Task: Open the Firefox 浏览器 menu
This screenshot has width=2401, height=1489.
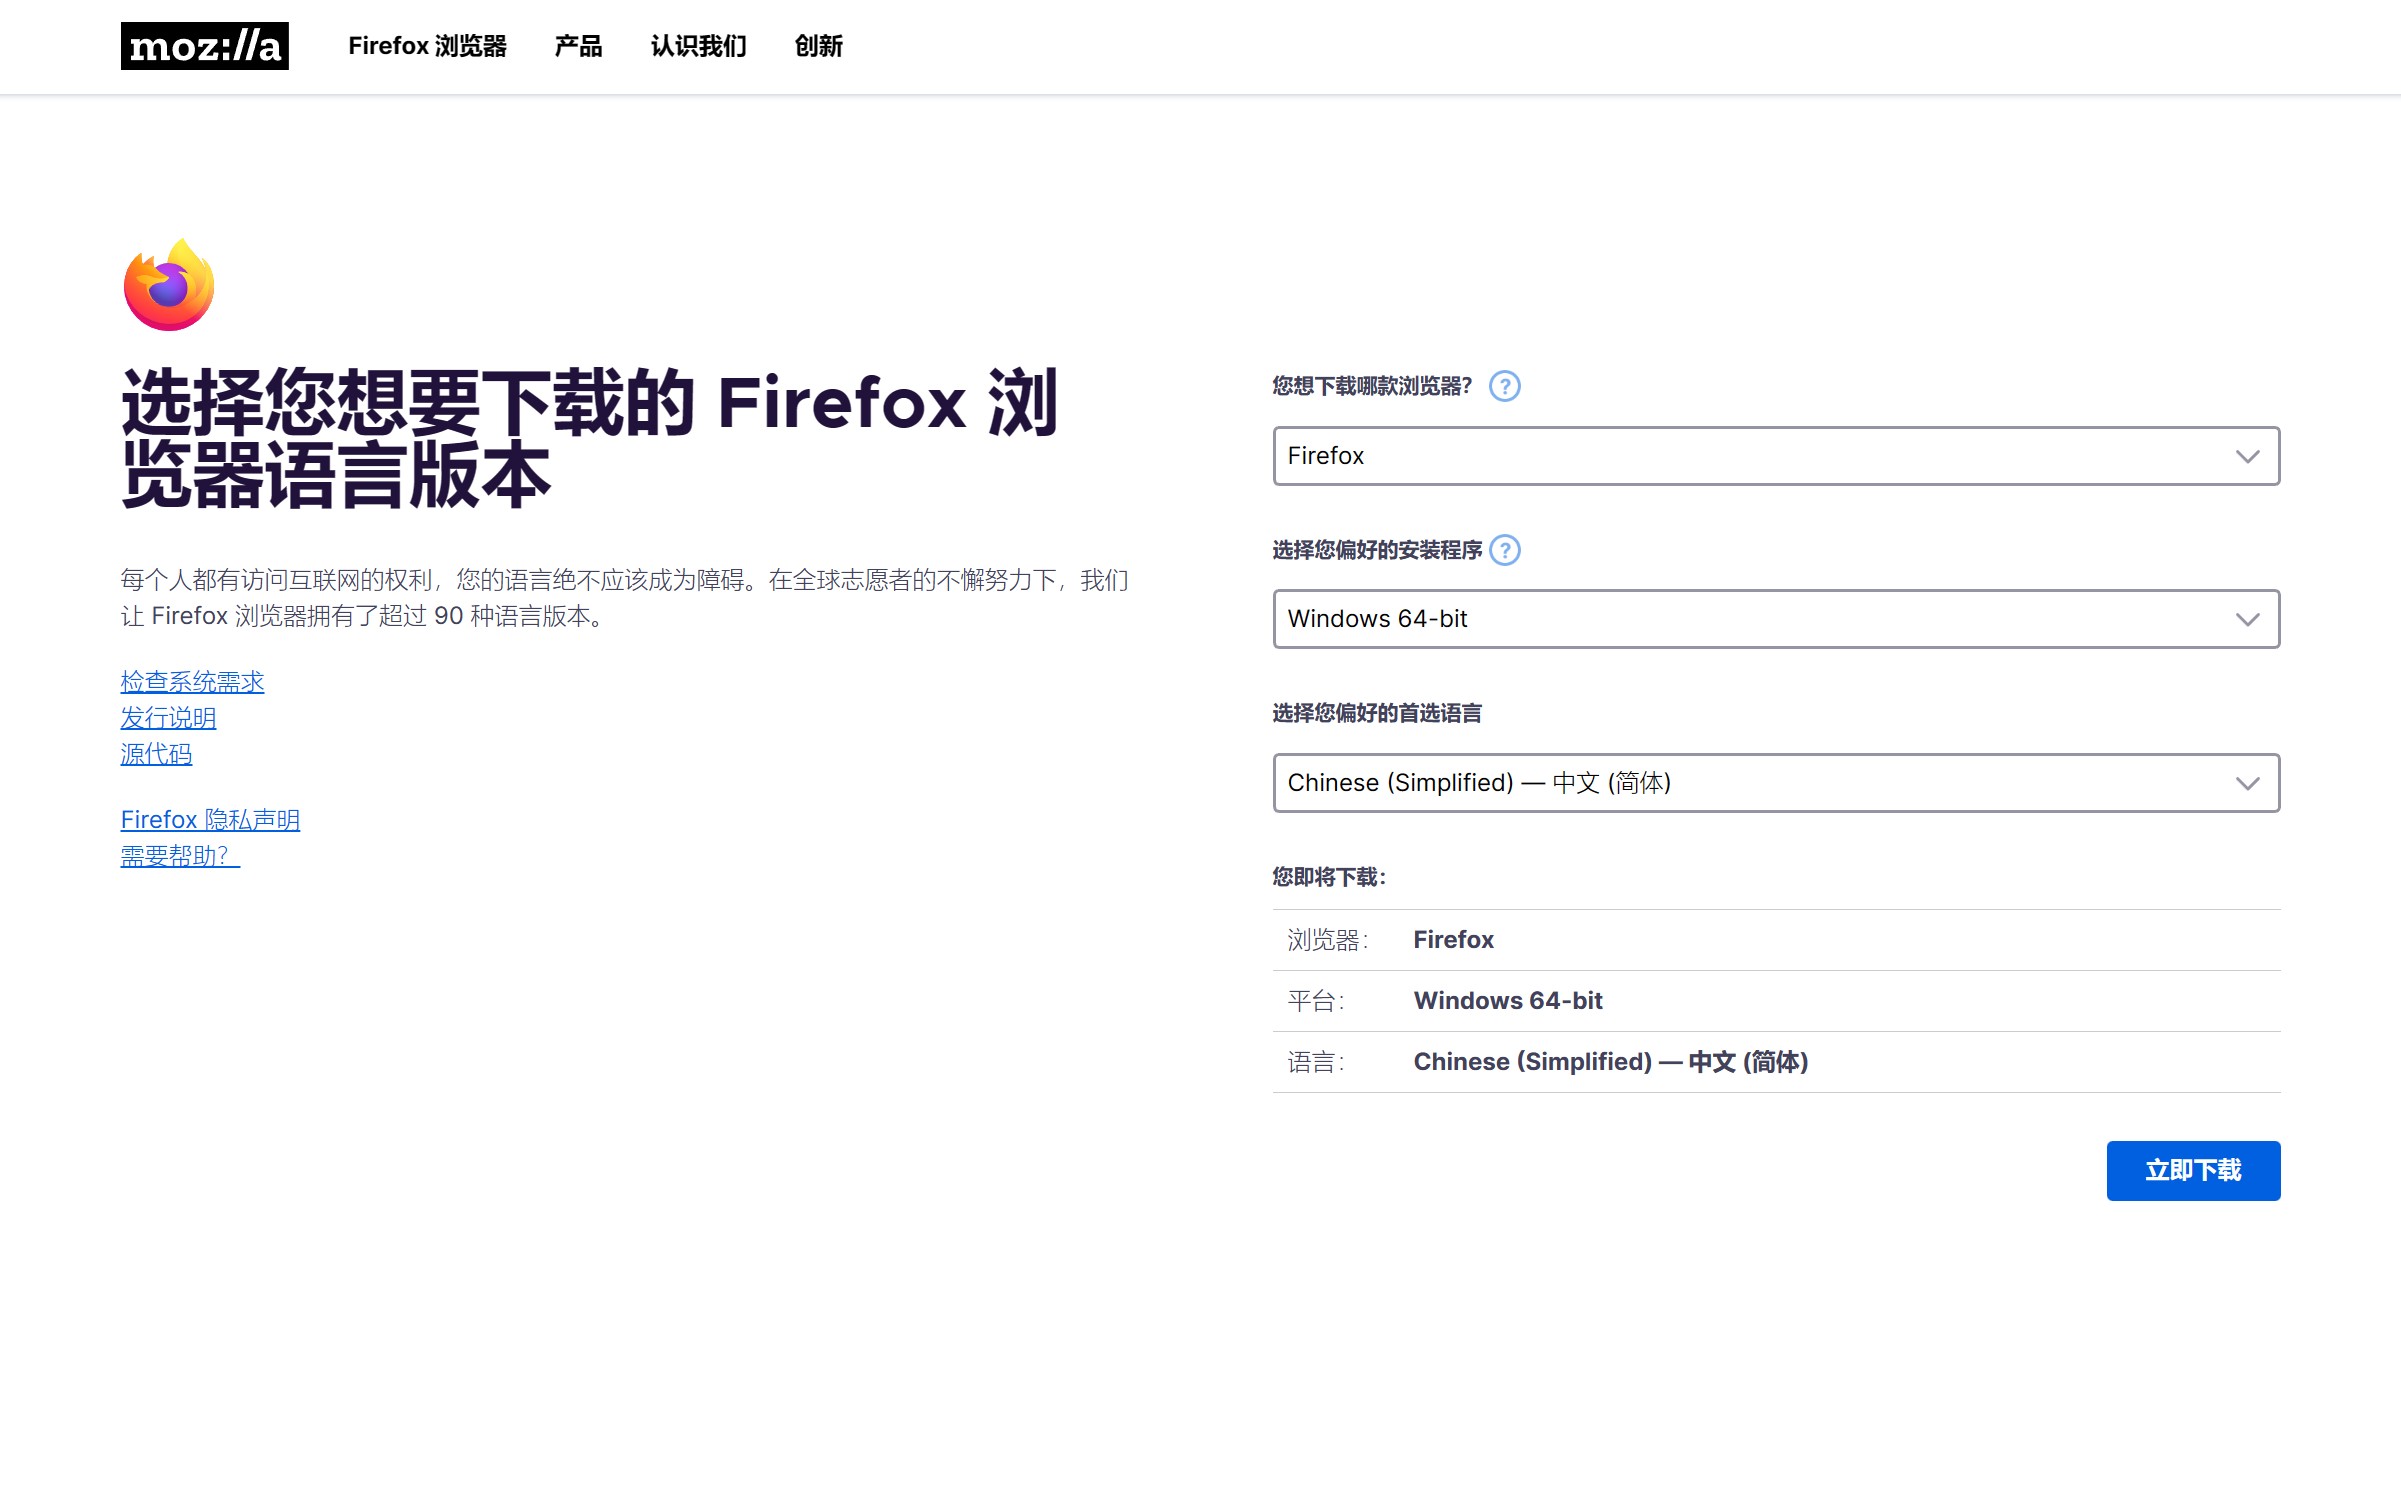Action: [427, 46]
